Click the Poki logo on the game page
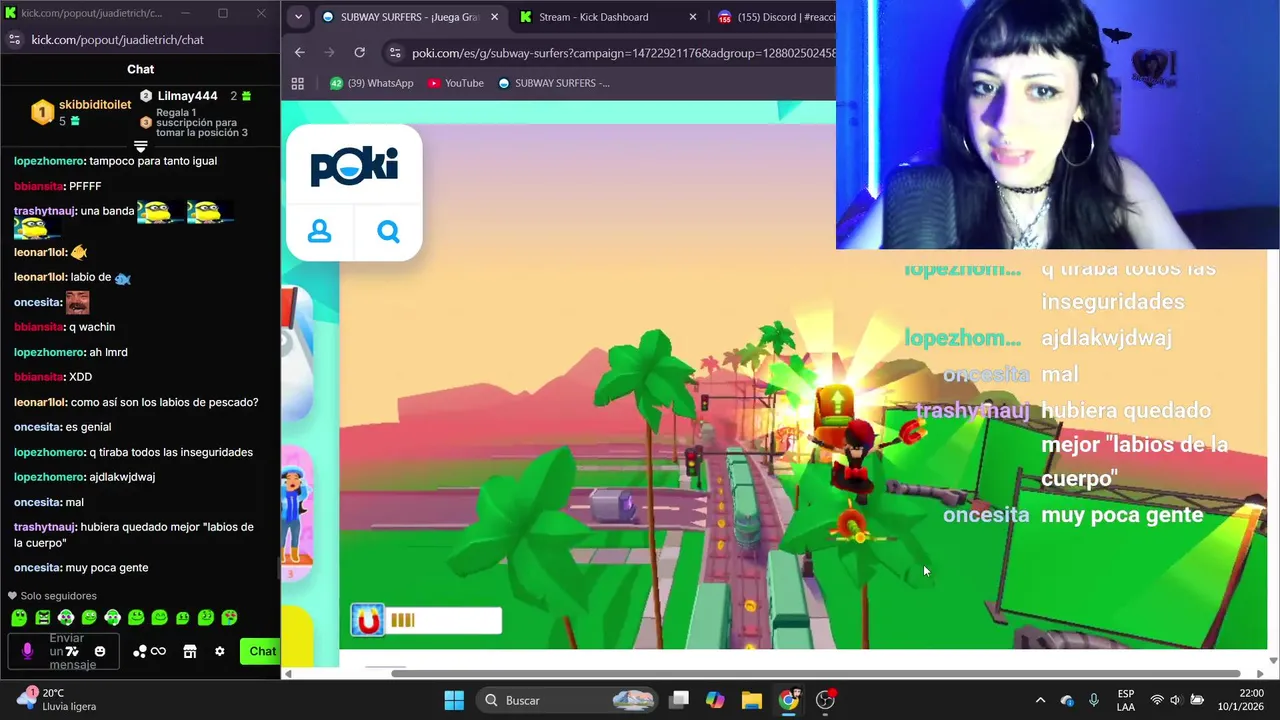Screen dimensions: 1280x720 [354, 166]
